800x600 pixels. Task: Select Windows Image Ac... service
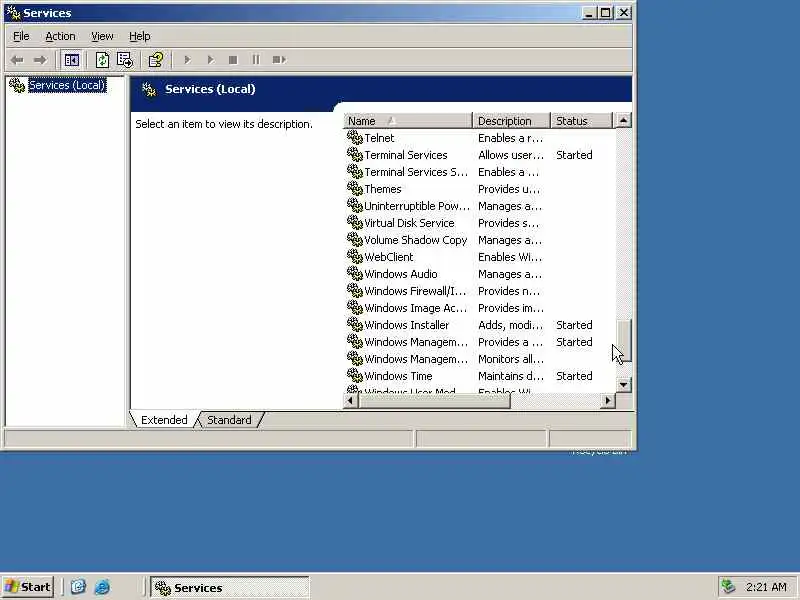tap(415, 308)
